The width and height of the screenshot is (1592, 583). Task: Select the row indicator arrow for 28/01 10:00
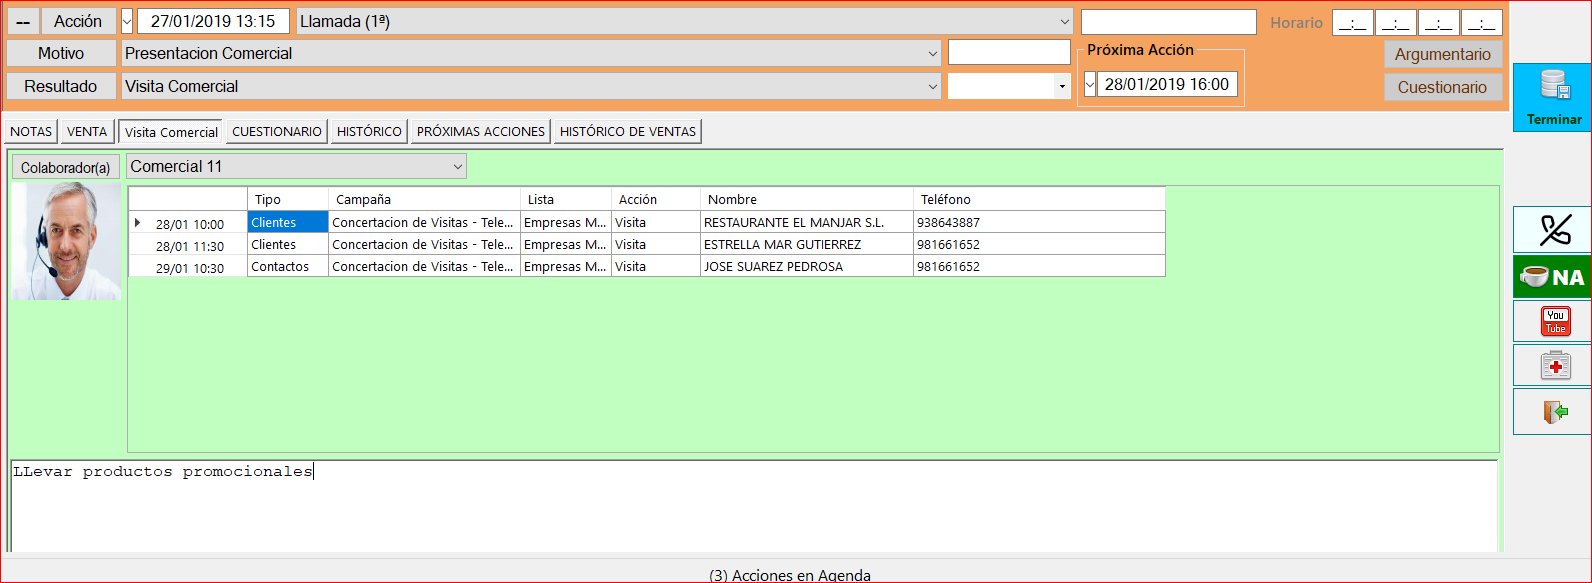[x=137, y=223]
